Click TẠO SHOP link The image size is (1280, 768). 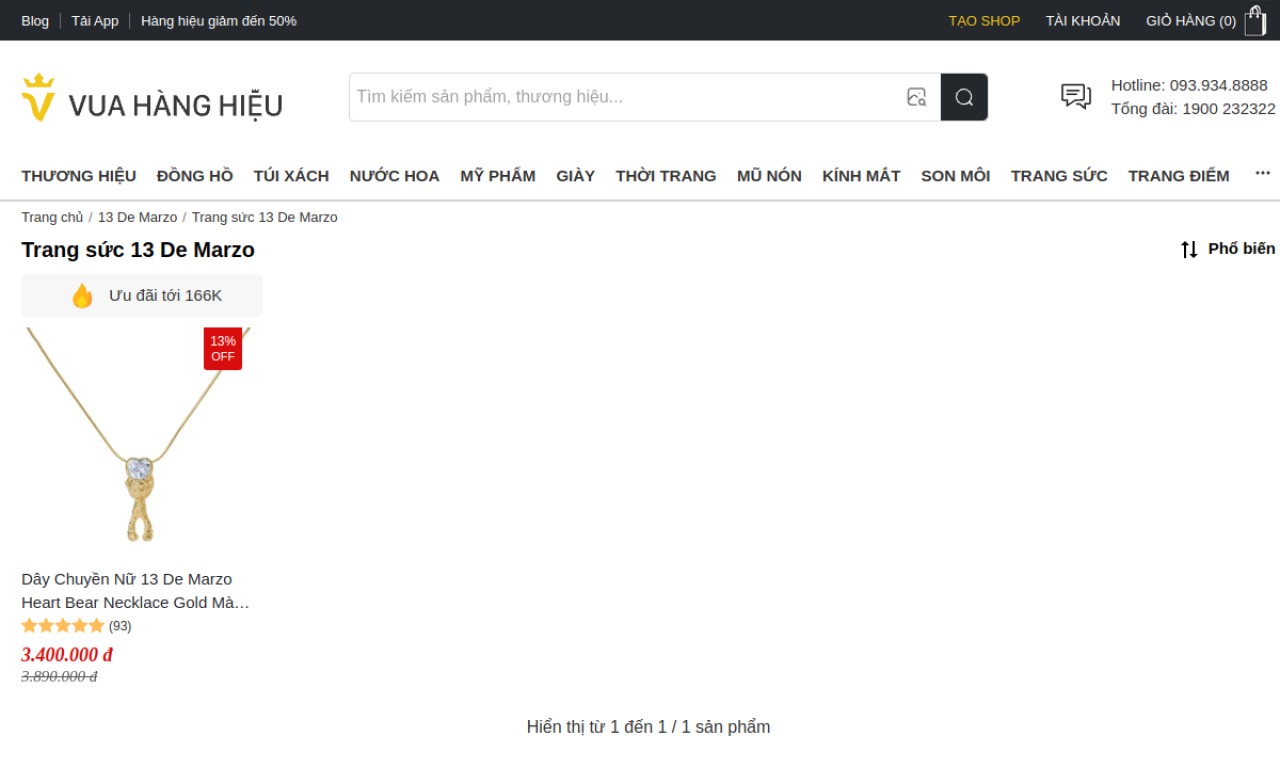tap(985, 20)
